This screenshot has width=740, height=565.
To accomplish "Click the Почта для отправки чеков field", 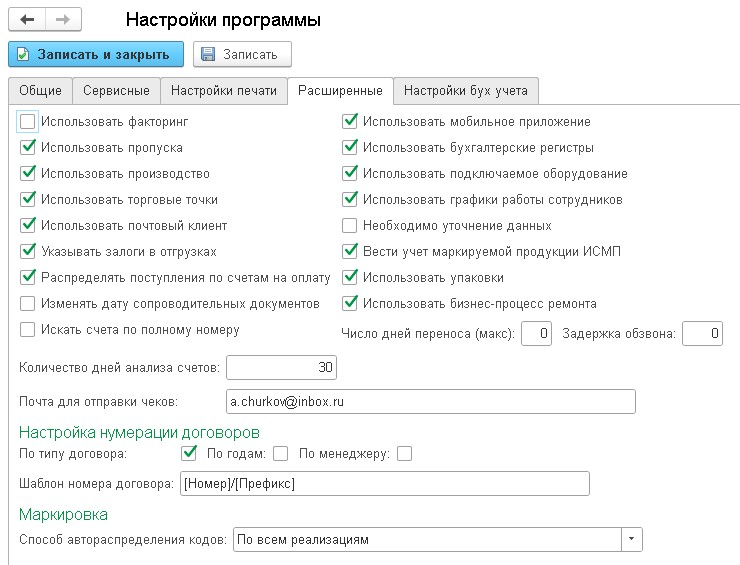I will coord(430,401).
